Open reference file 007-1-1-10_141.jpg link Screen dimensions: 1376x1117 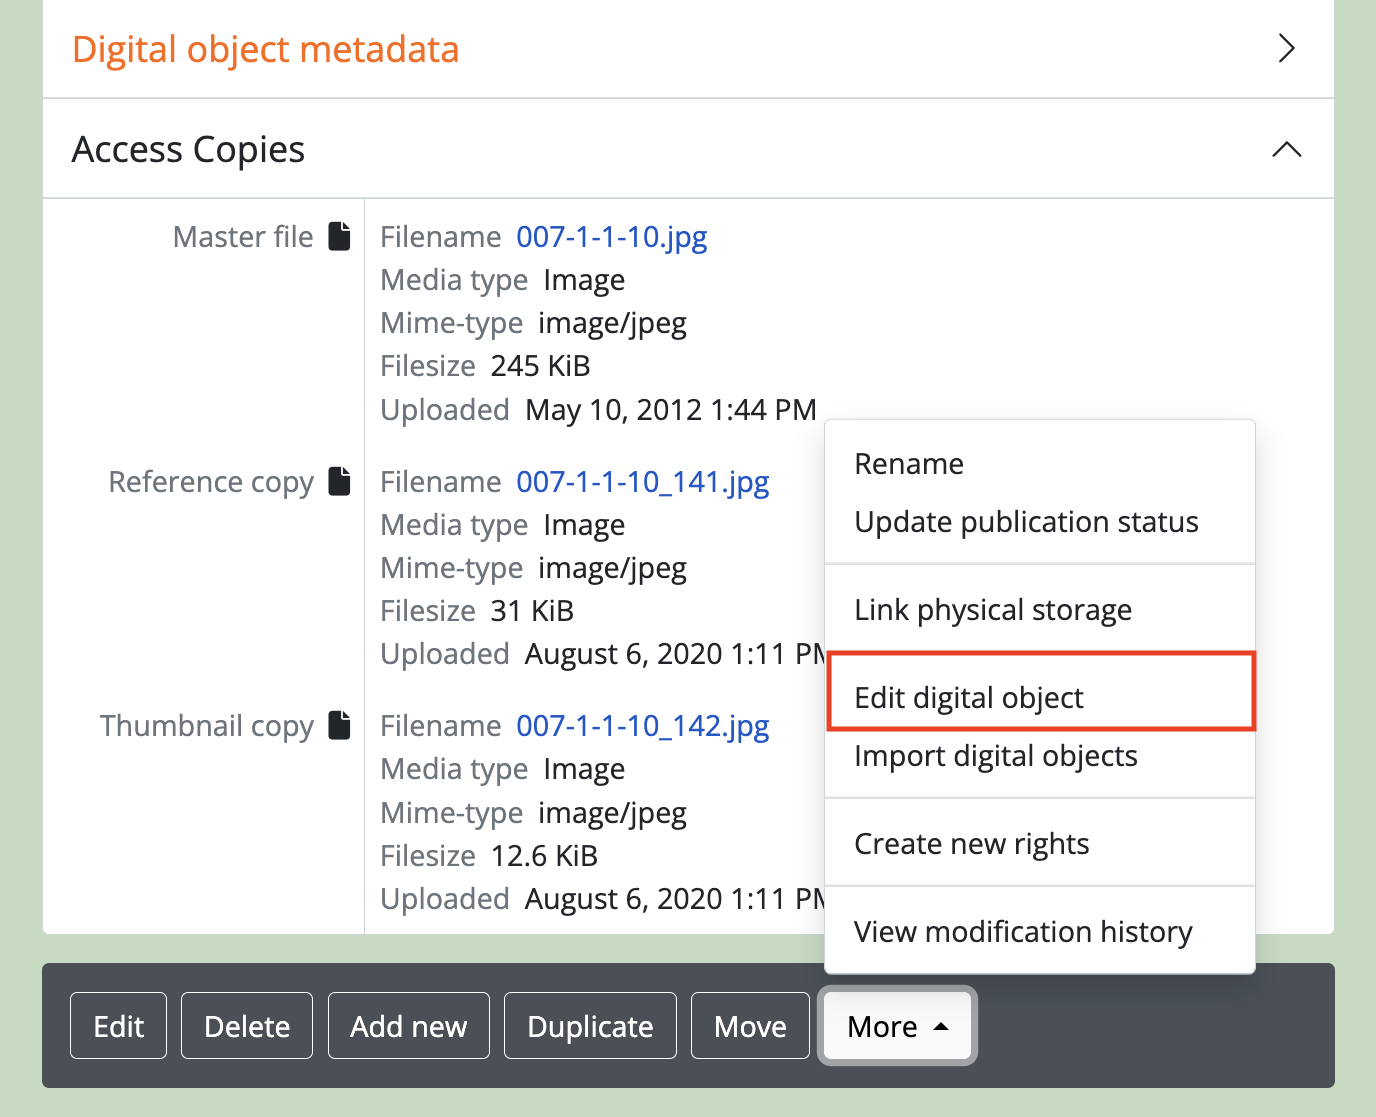click(642, 482)
